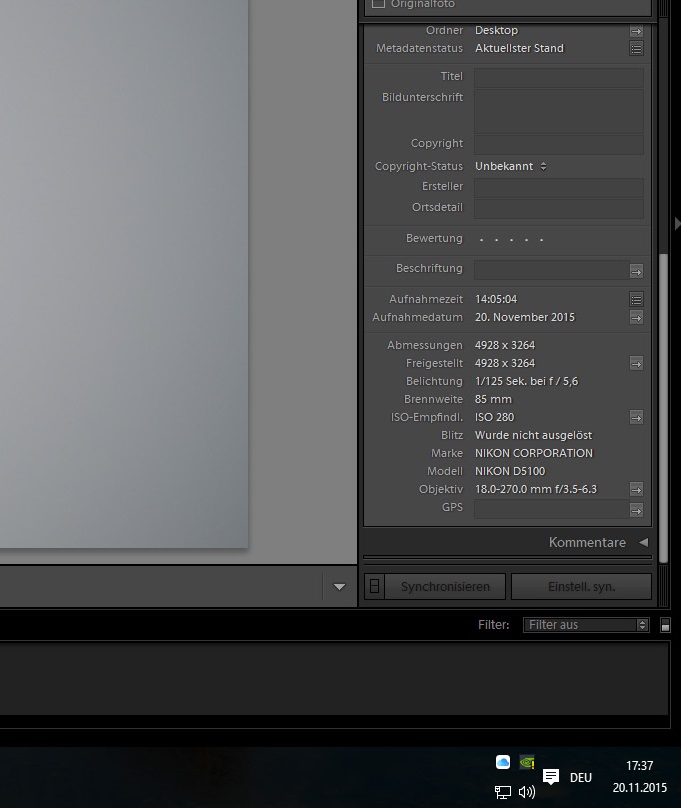Click the Blitz value Wurde nicht ausgelöst

pyautogui.click(x=533, y=435)
